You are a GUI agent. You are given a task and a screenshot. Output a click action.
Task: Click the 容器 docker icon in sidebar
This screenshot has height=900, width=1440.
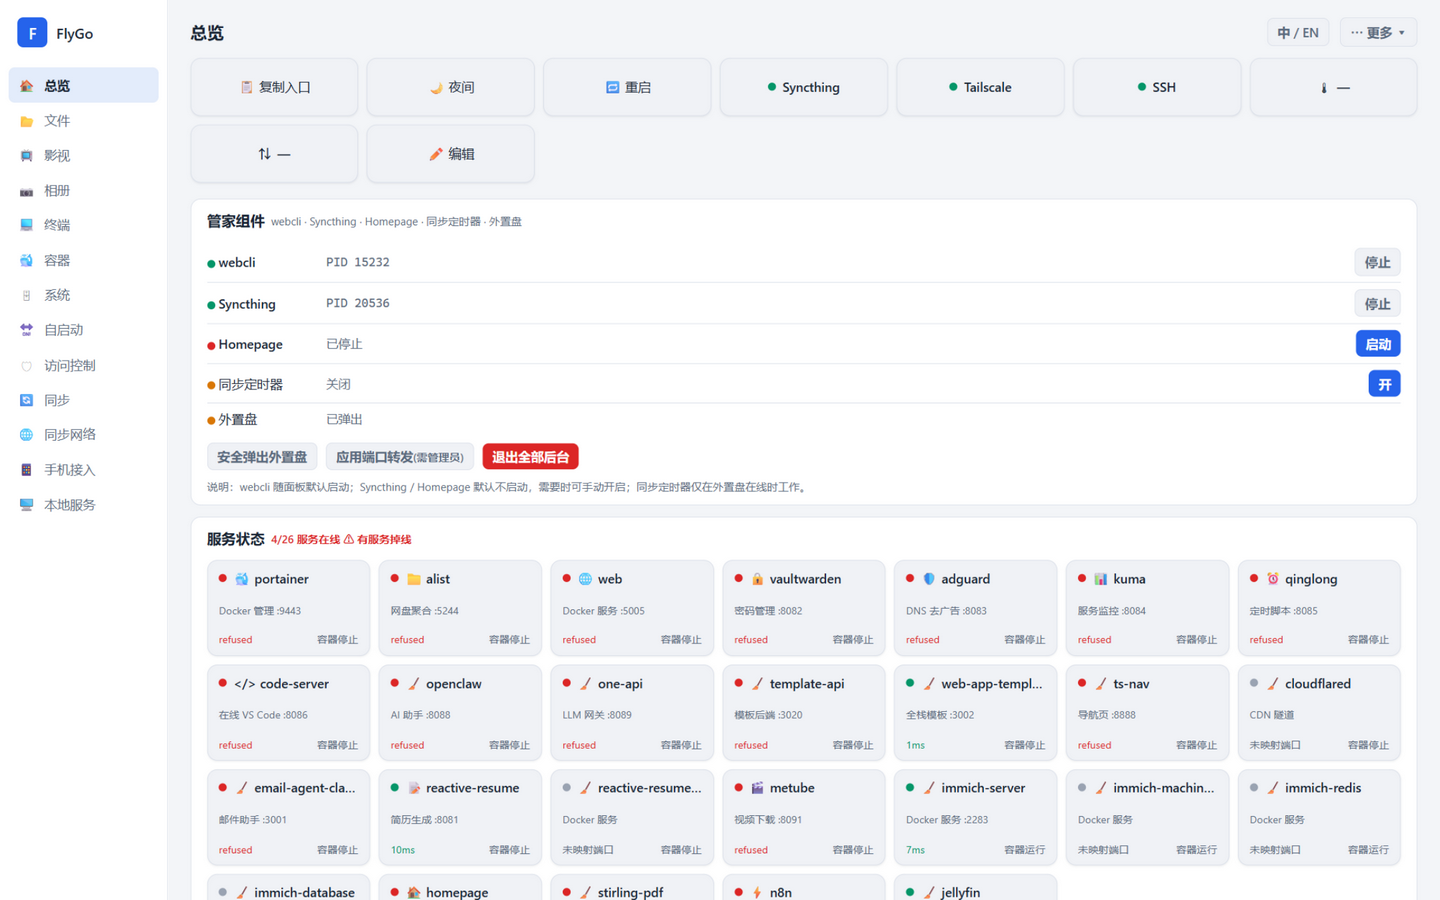[27, 261]
